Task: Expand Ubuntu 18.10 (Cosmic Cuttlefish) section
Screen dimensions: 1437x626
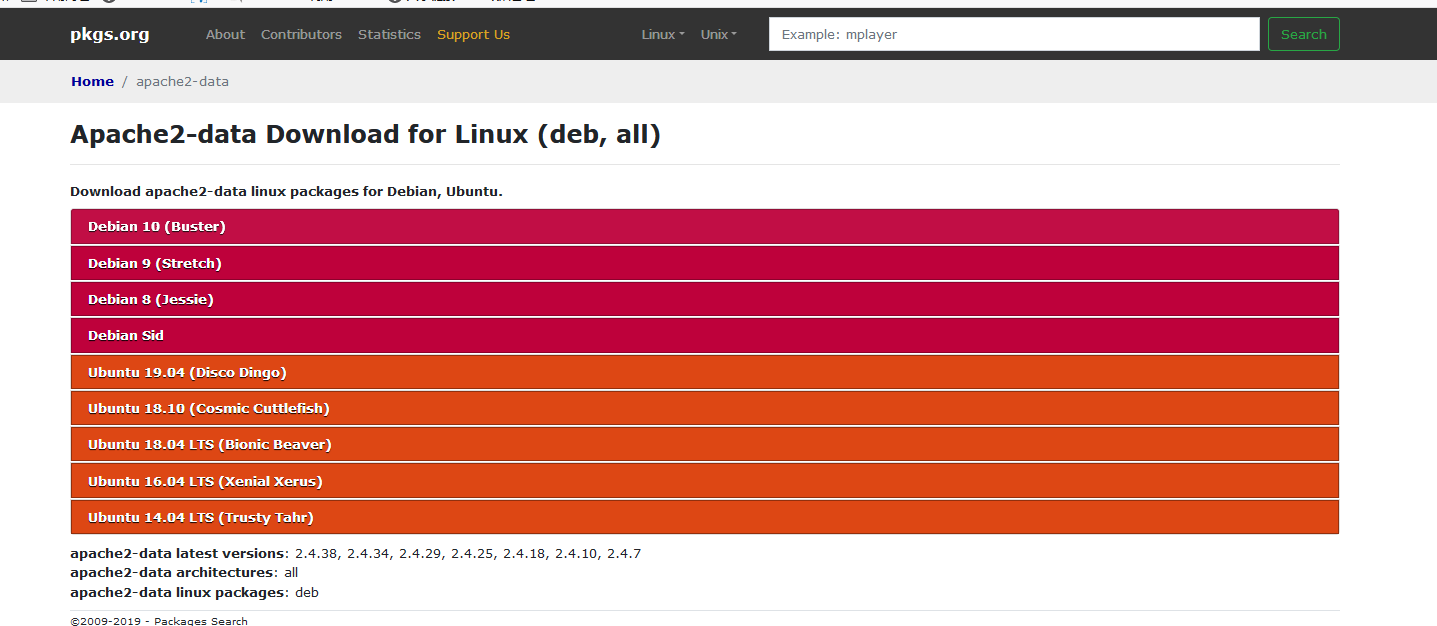Action: [705, 408]
